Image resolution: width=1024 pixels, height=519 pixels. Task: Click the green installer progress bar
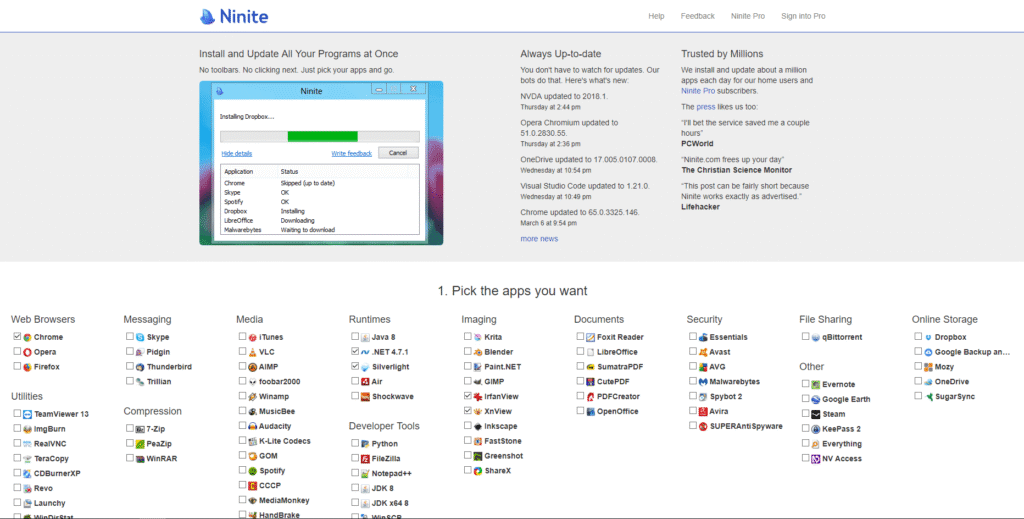point(322,136)
